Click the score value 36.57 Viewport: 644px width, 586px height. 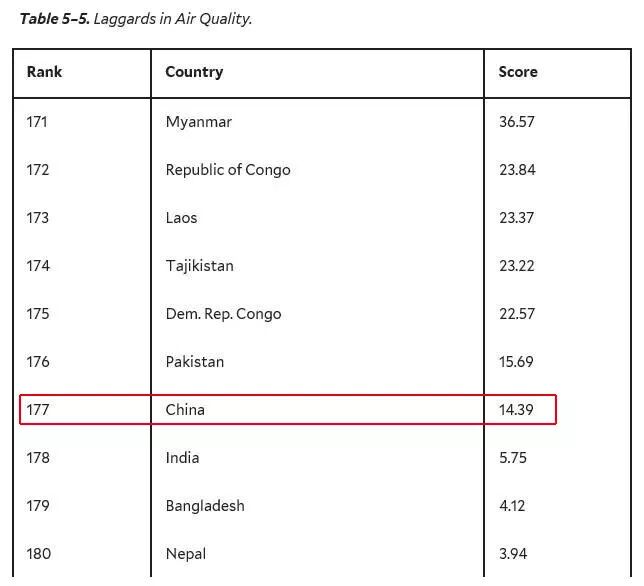pos(517,122)
